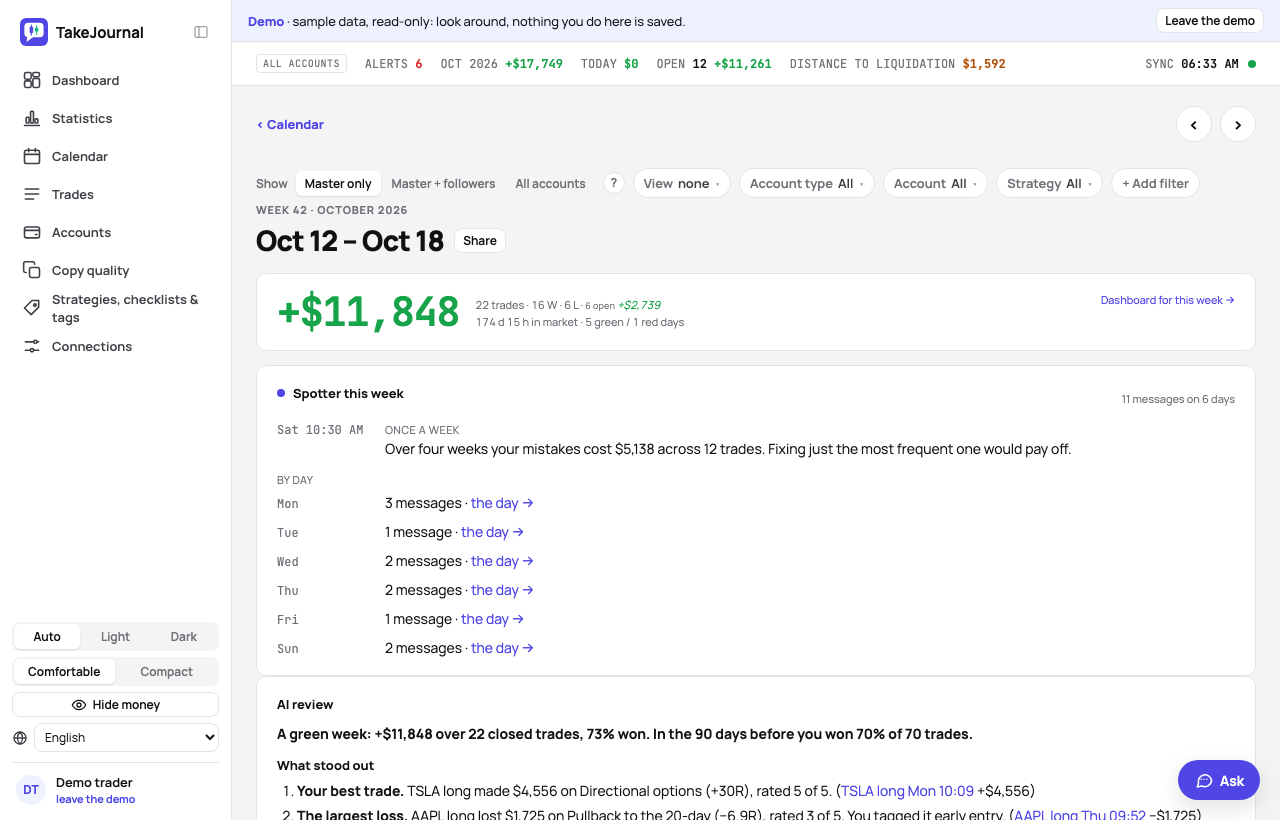Viewport: 1280px width, 820px height.
Task: Set density to Compact
Action: pos(166,672)
